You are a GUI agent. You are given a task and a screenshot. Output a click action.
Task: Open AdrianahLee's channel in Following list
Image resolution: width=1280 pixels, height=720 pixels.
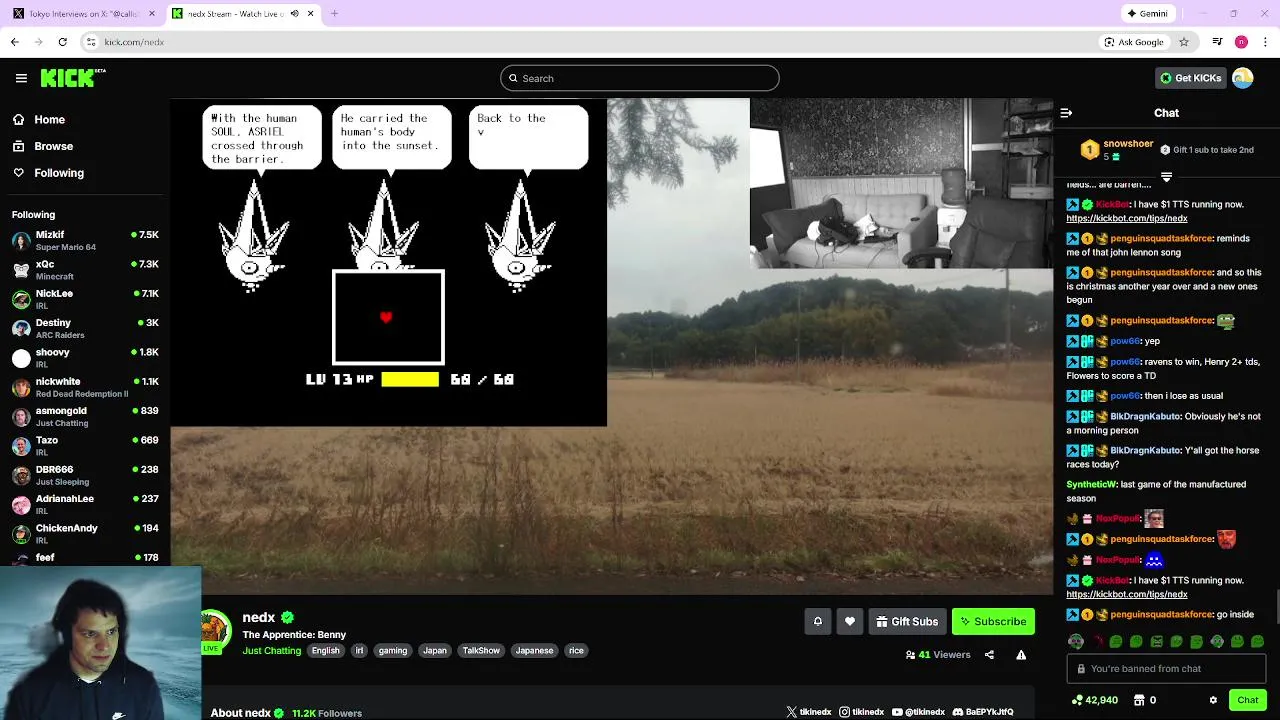tap(85, 504)
